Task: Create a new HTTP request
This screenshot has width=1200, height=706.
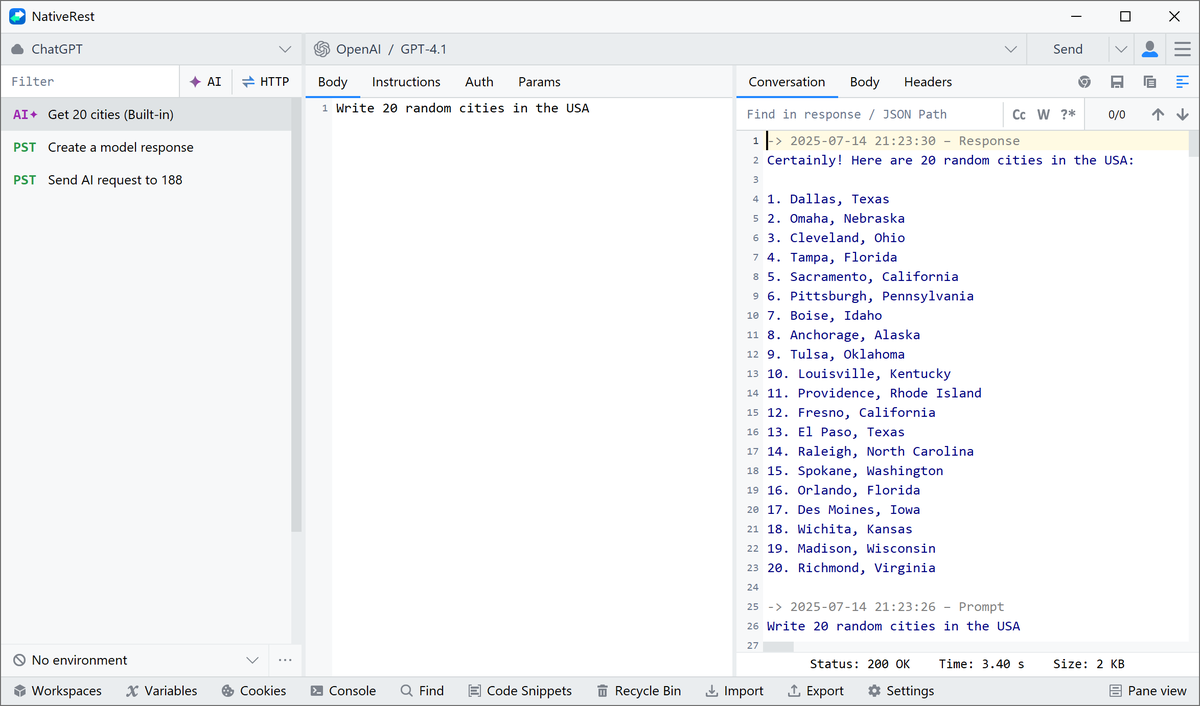Action: (x=265, y=82)
